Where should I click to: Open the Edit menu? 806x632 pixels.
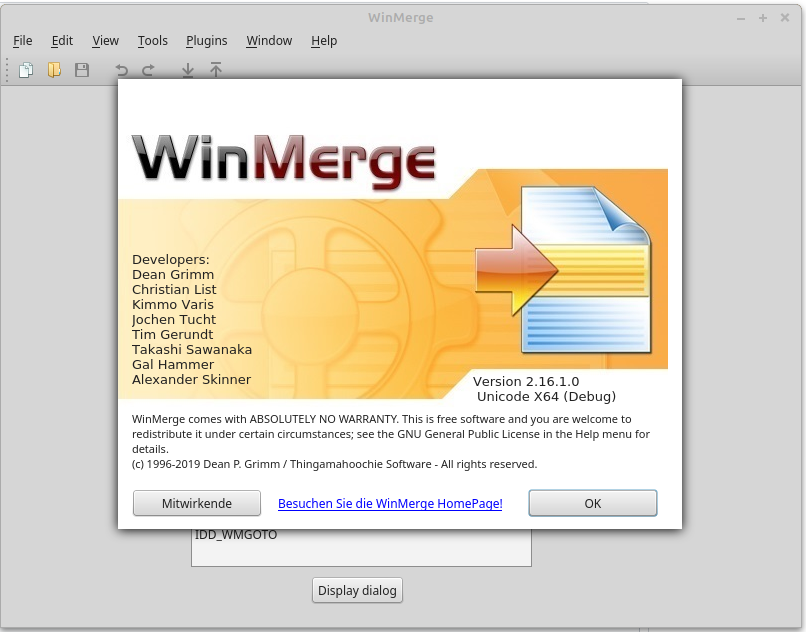coord(62,41)
